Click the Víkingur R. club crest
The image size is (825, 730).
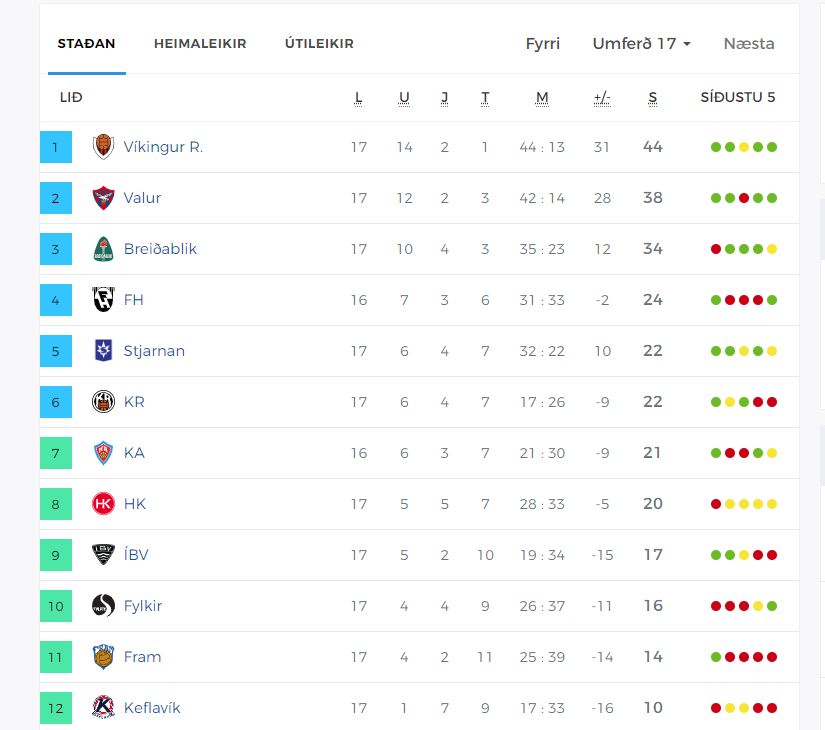(x=103, y=147)
